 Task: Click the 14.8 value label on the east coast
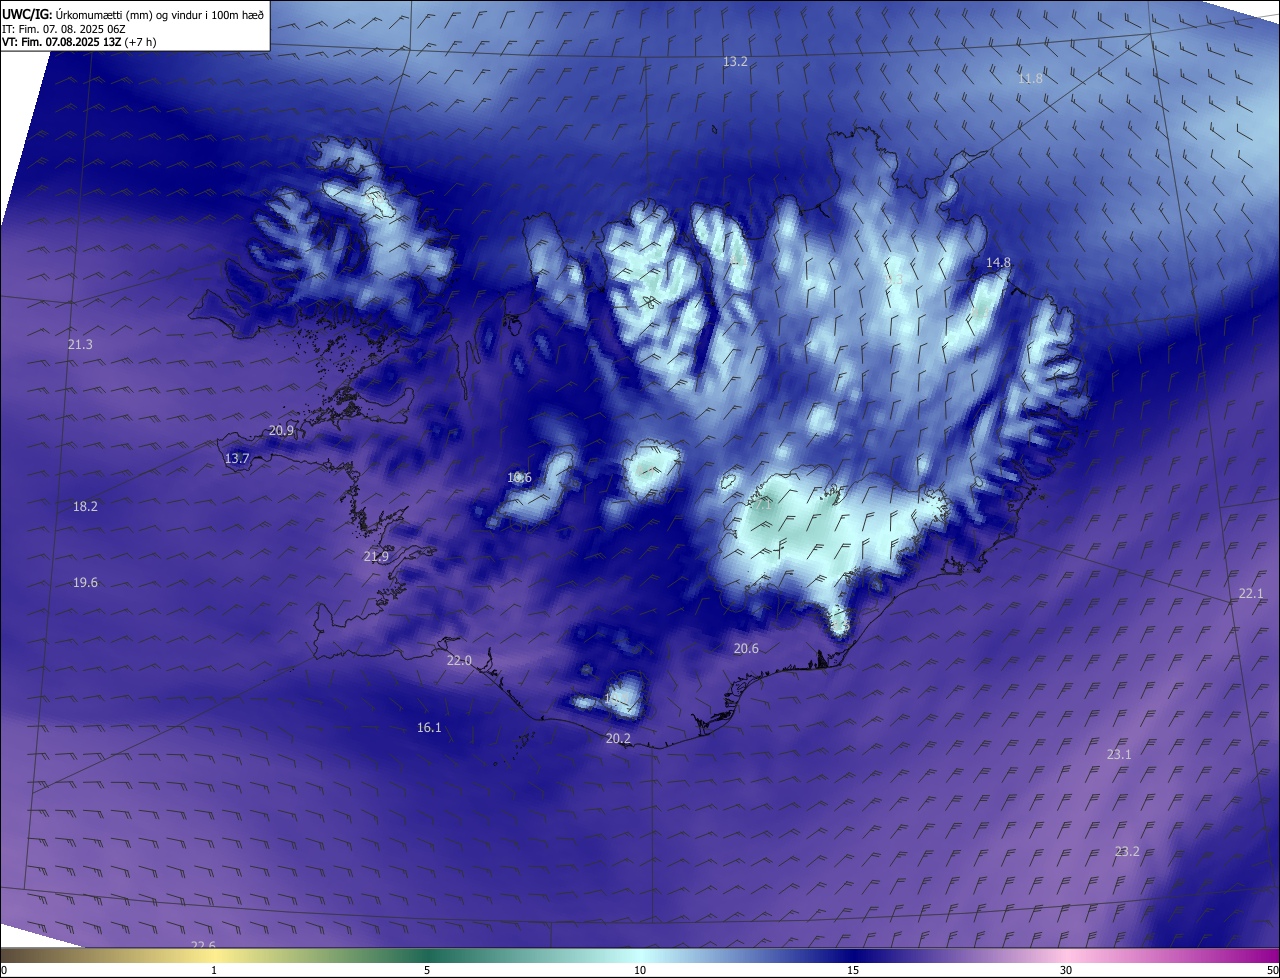tap(998, 262)
